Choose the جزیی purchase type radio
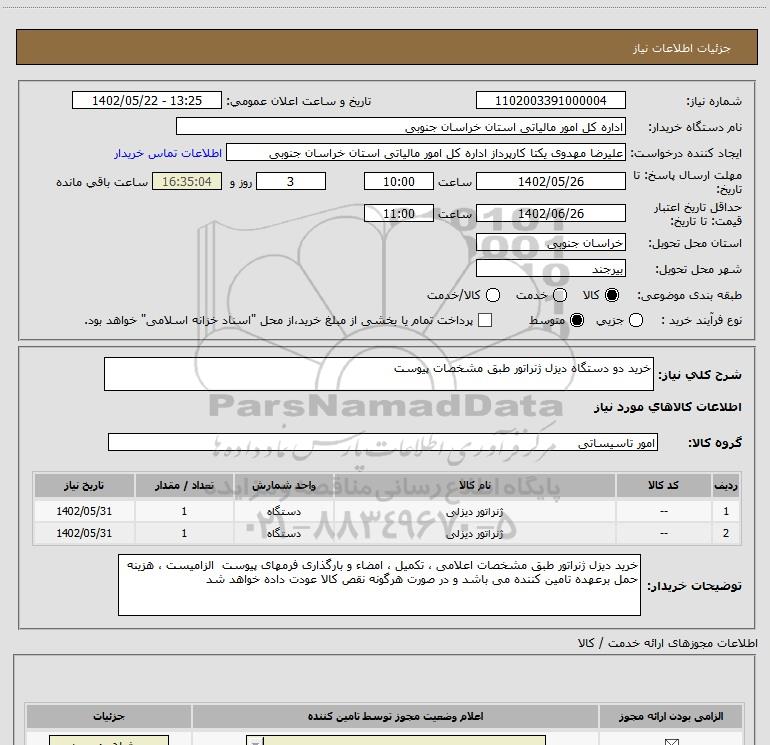770x745 pixels. point(635,320)
